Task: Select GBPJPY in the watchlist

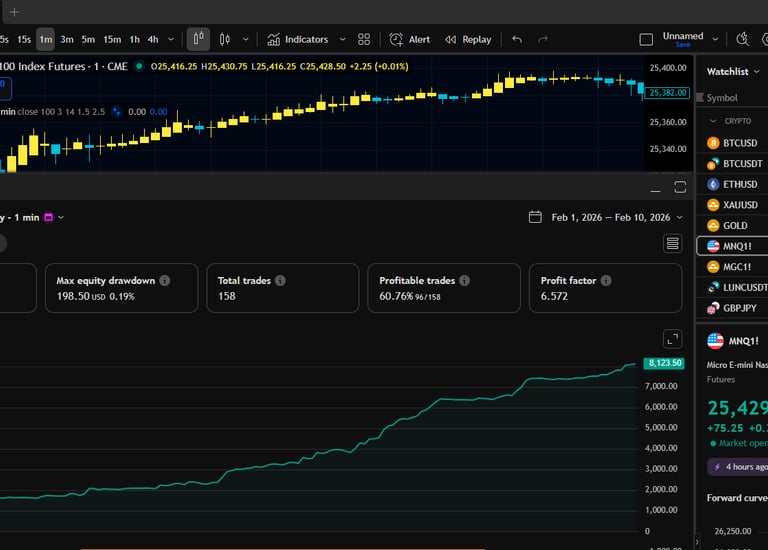Action: click(x=732, y=308)
